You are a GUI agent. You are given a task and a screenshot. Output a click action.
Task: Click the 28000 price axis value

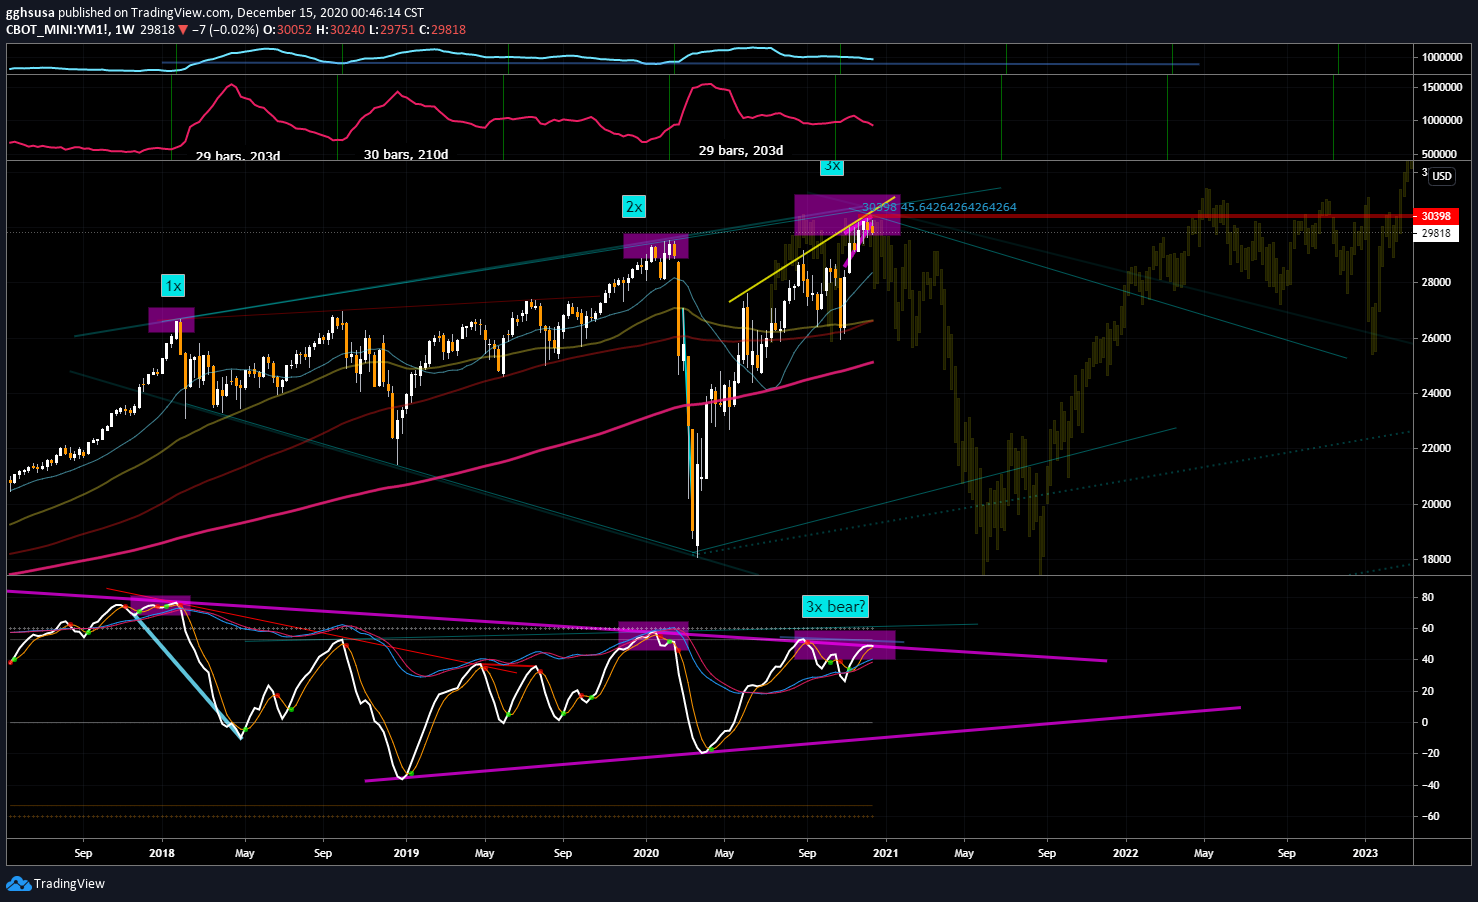1436,282
